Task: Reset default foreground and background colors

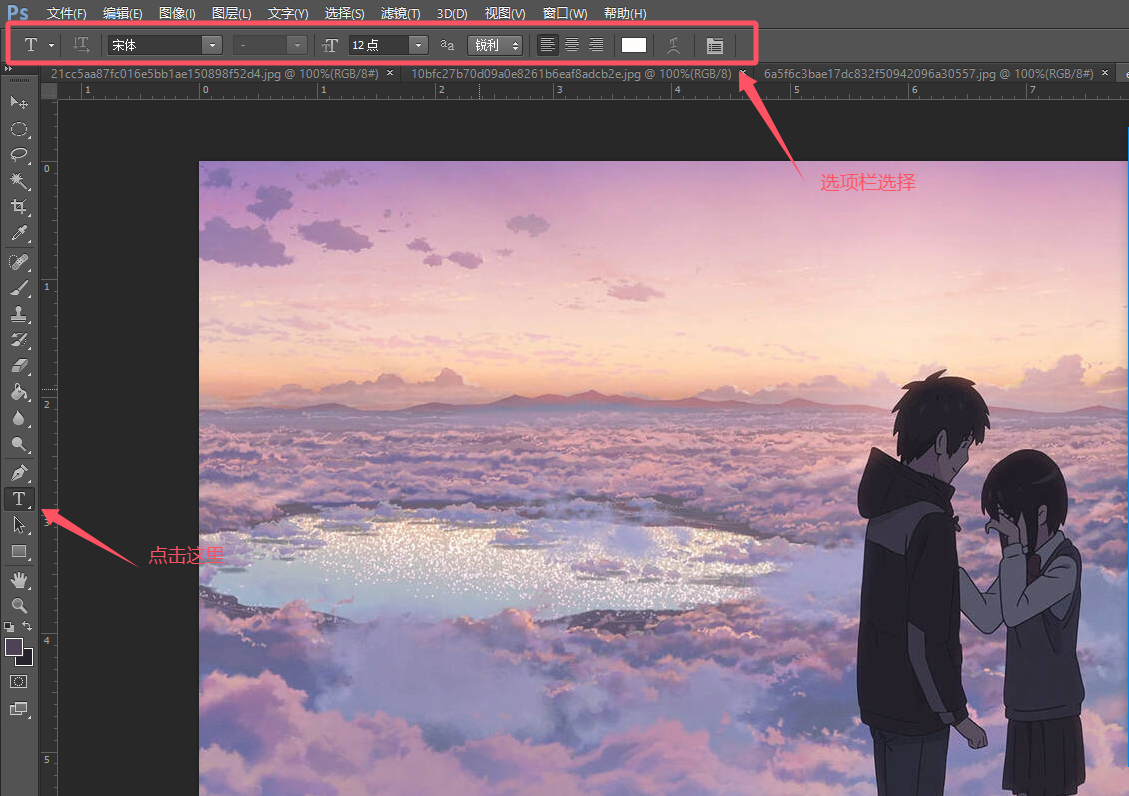Action: [9, 627]
